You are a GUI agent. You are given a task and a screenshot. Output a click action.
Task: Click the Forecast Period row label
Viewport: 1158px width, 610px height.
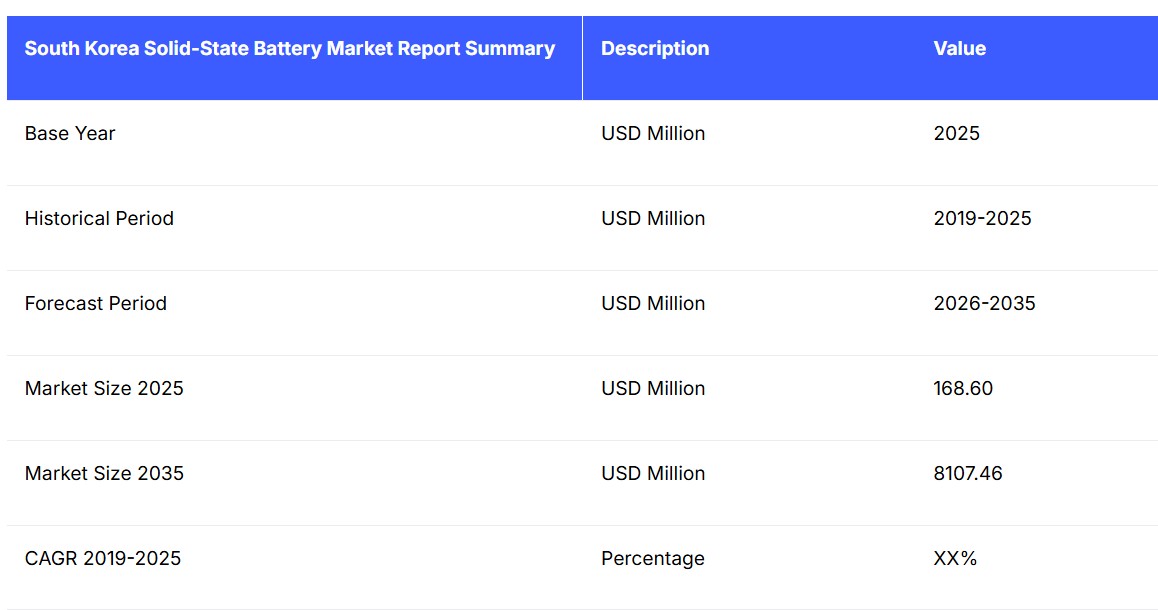click(x=95, y=304)
